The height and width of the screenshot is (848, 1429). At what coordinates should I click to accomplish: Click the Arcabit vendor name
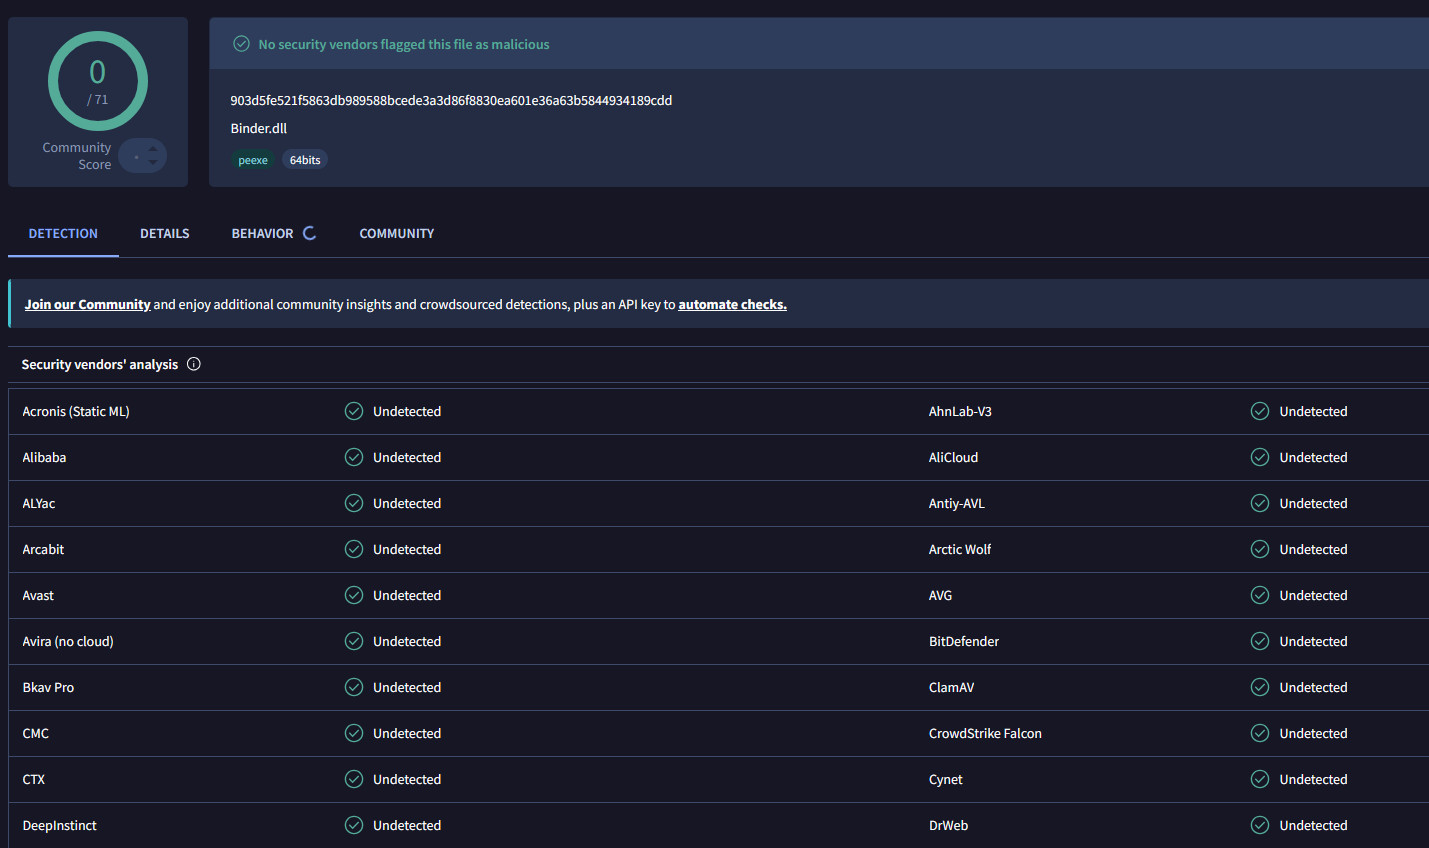(43, 549)
